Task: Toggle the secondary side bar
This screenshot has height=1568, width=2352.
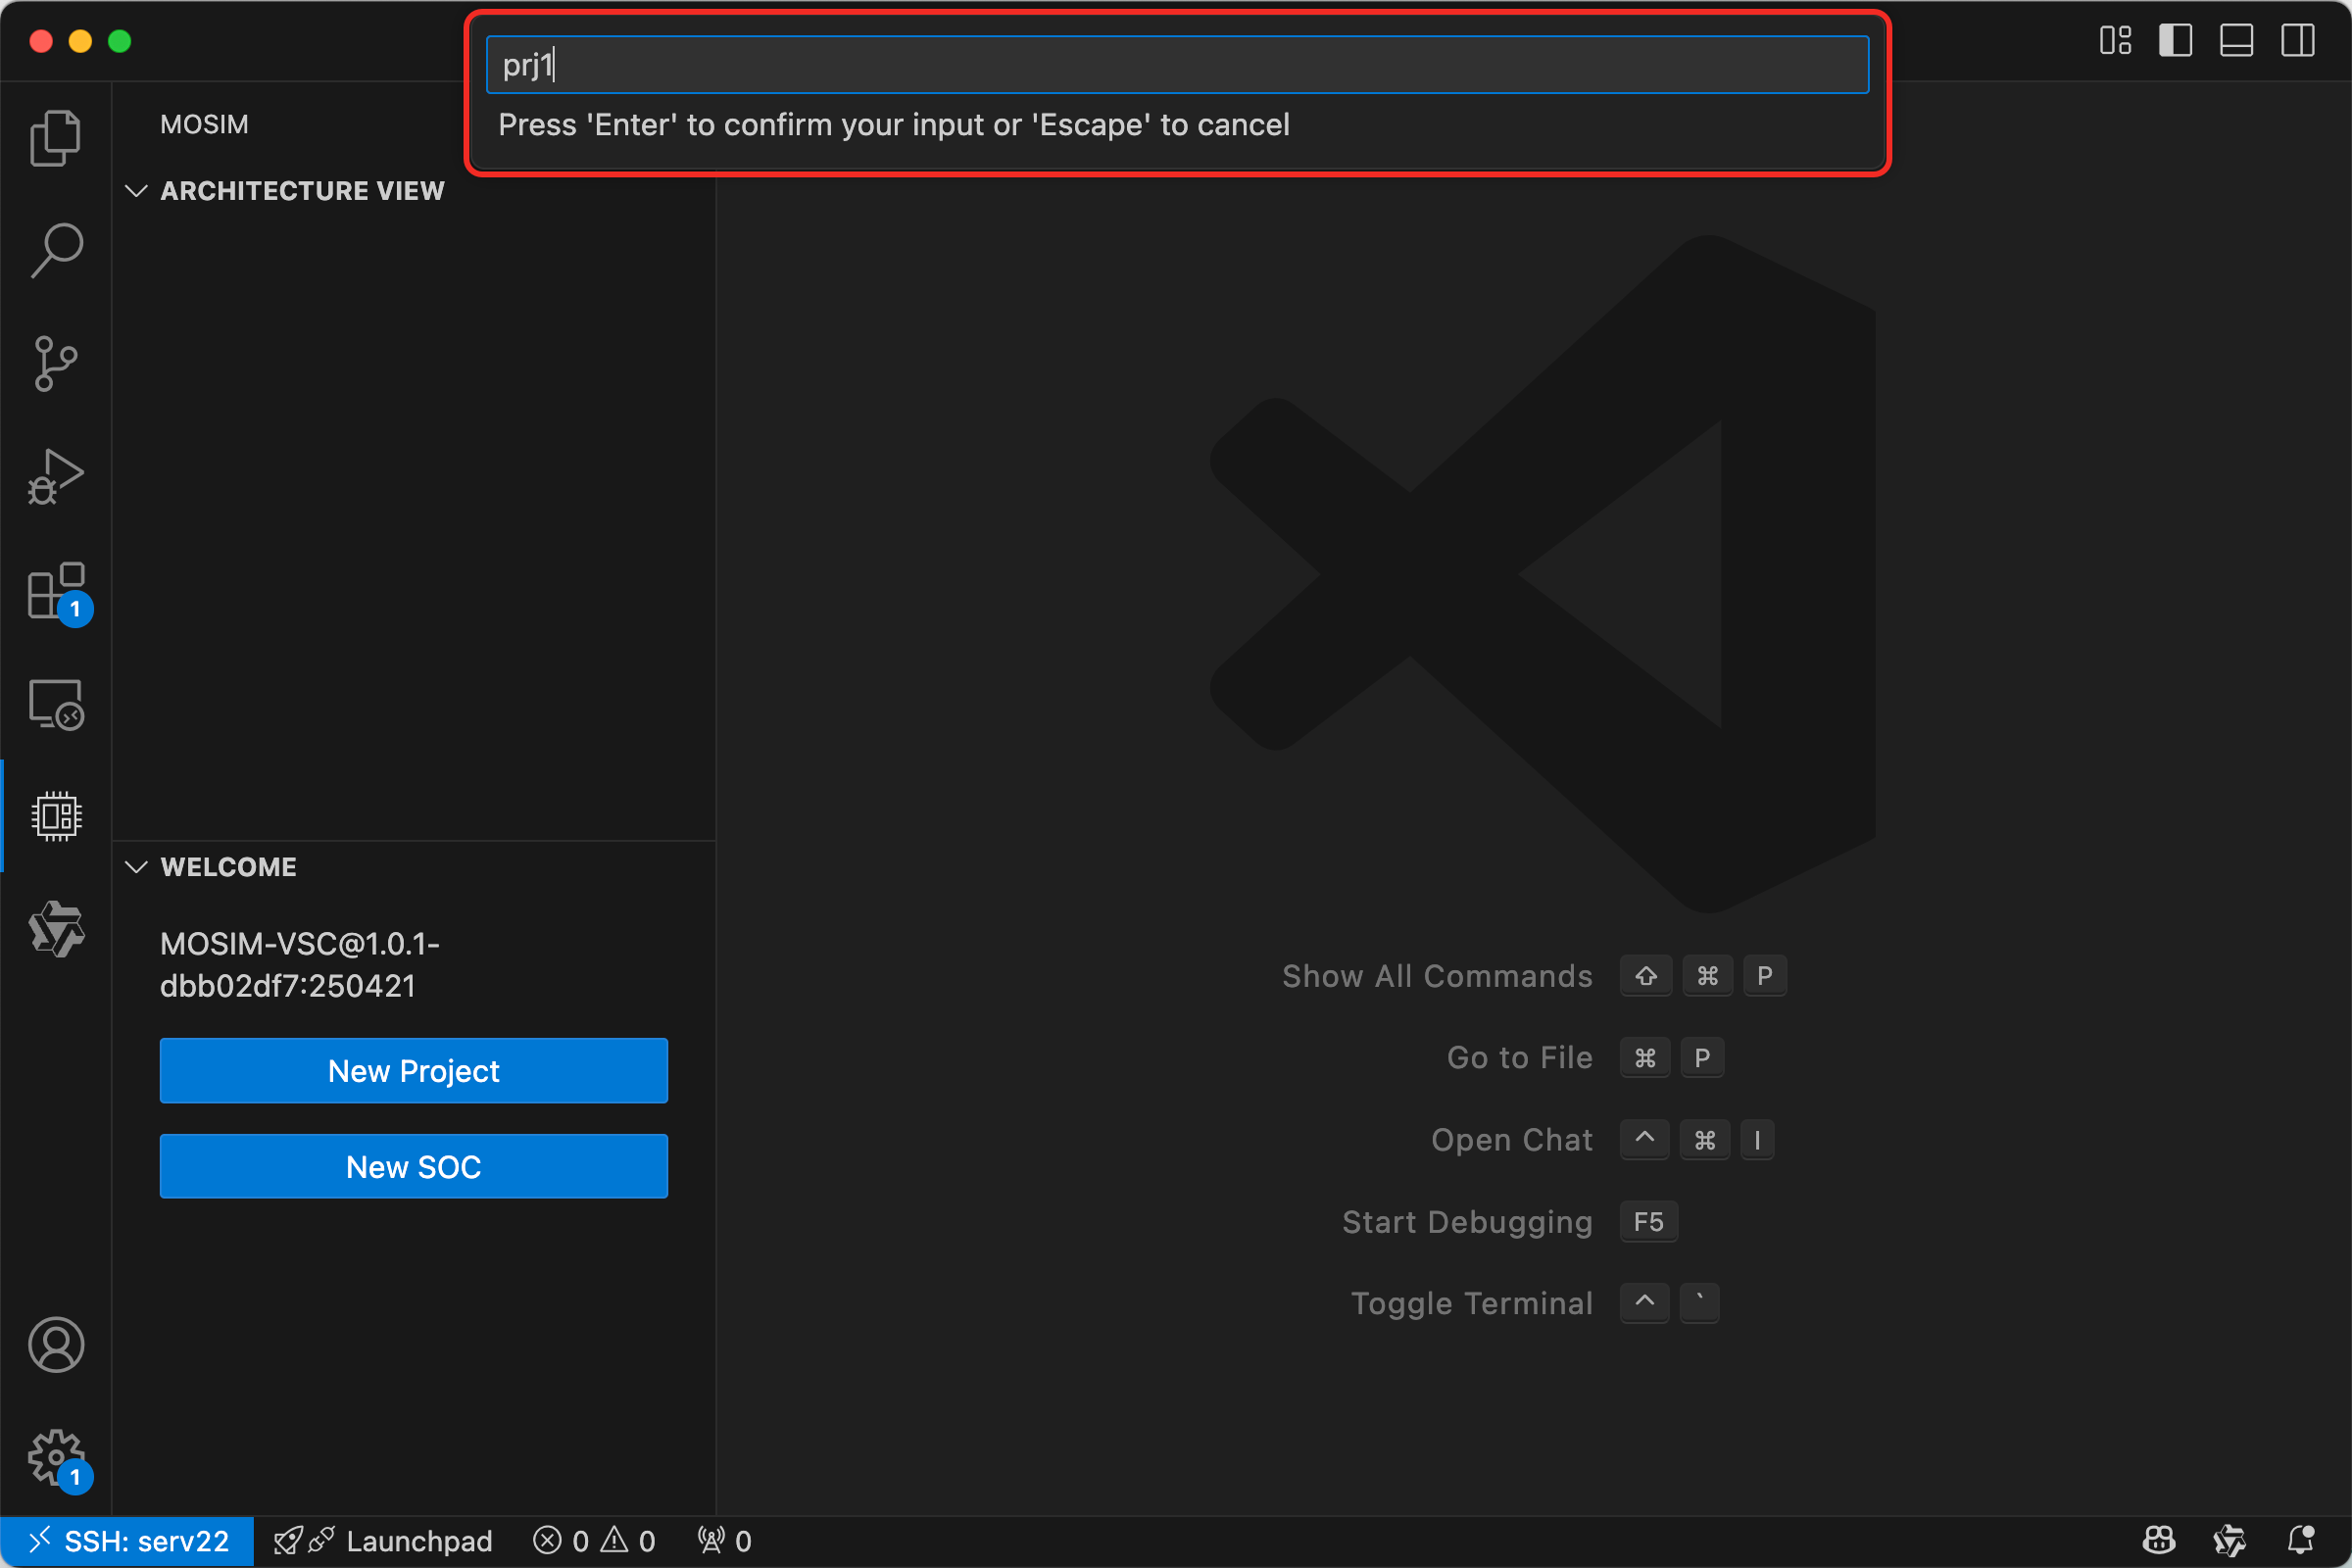Action: [2297, 41]
